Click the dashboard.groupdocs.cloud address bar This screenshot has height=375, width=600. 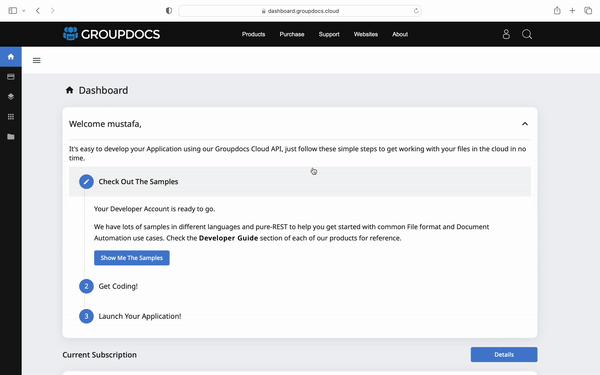pos(300,11)
